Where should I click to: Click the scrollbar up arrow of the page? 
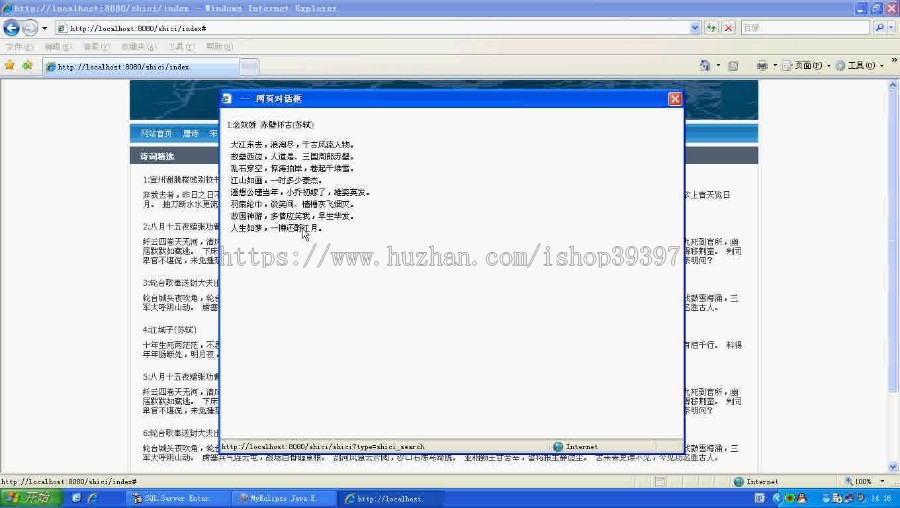(893, 85)
